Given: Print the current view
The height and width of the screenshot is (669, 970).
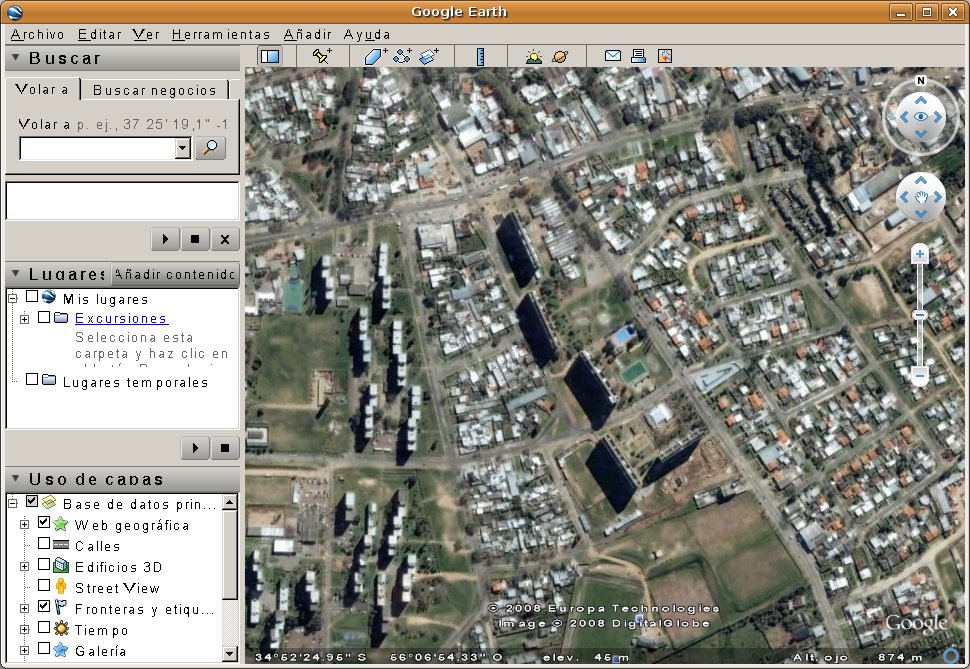Looking at the screenshot, I should (x=638, y=56).
